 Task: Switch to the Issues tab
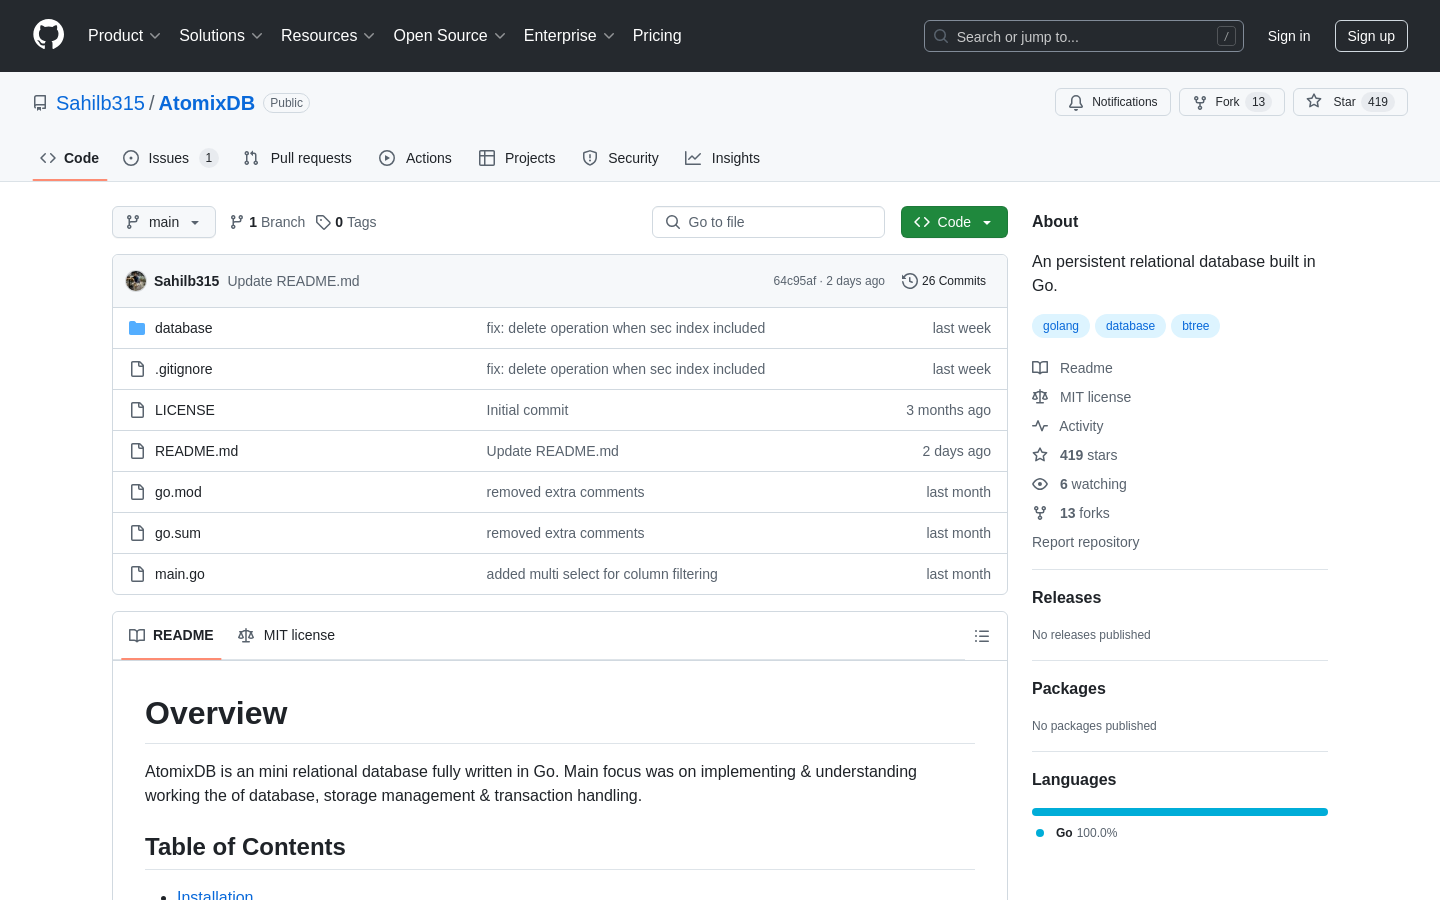tap(170, 158)
